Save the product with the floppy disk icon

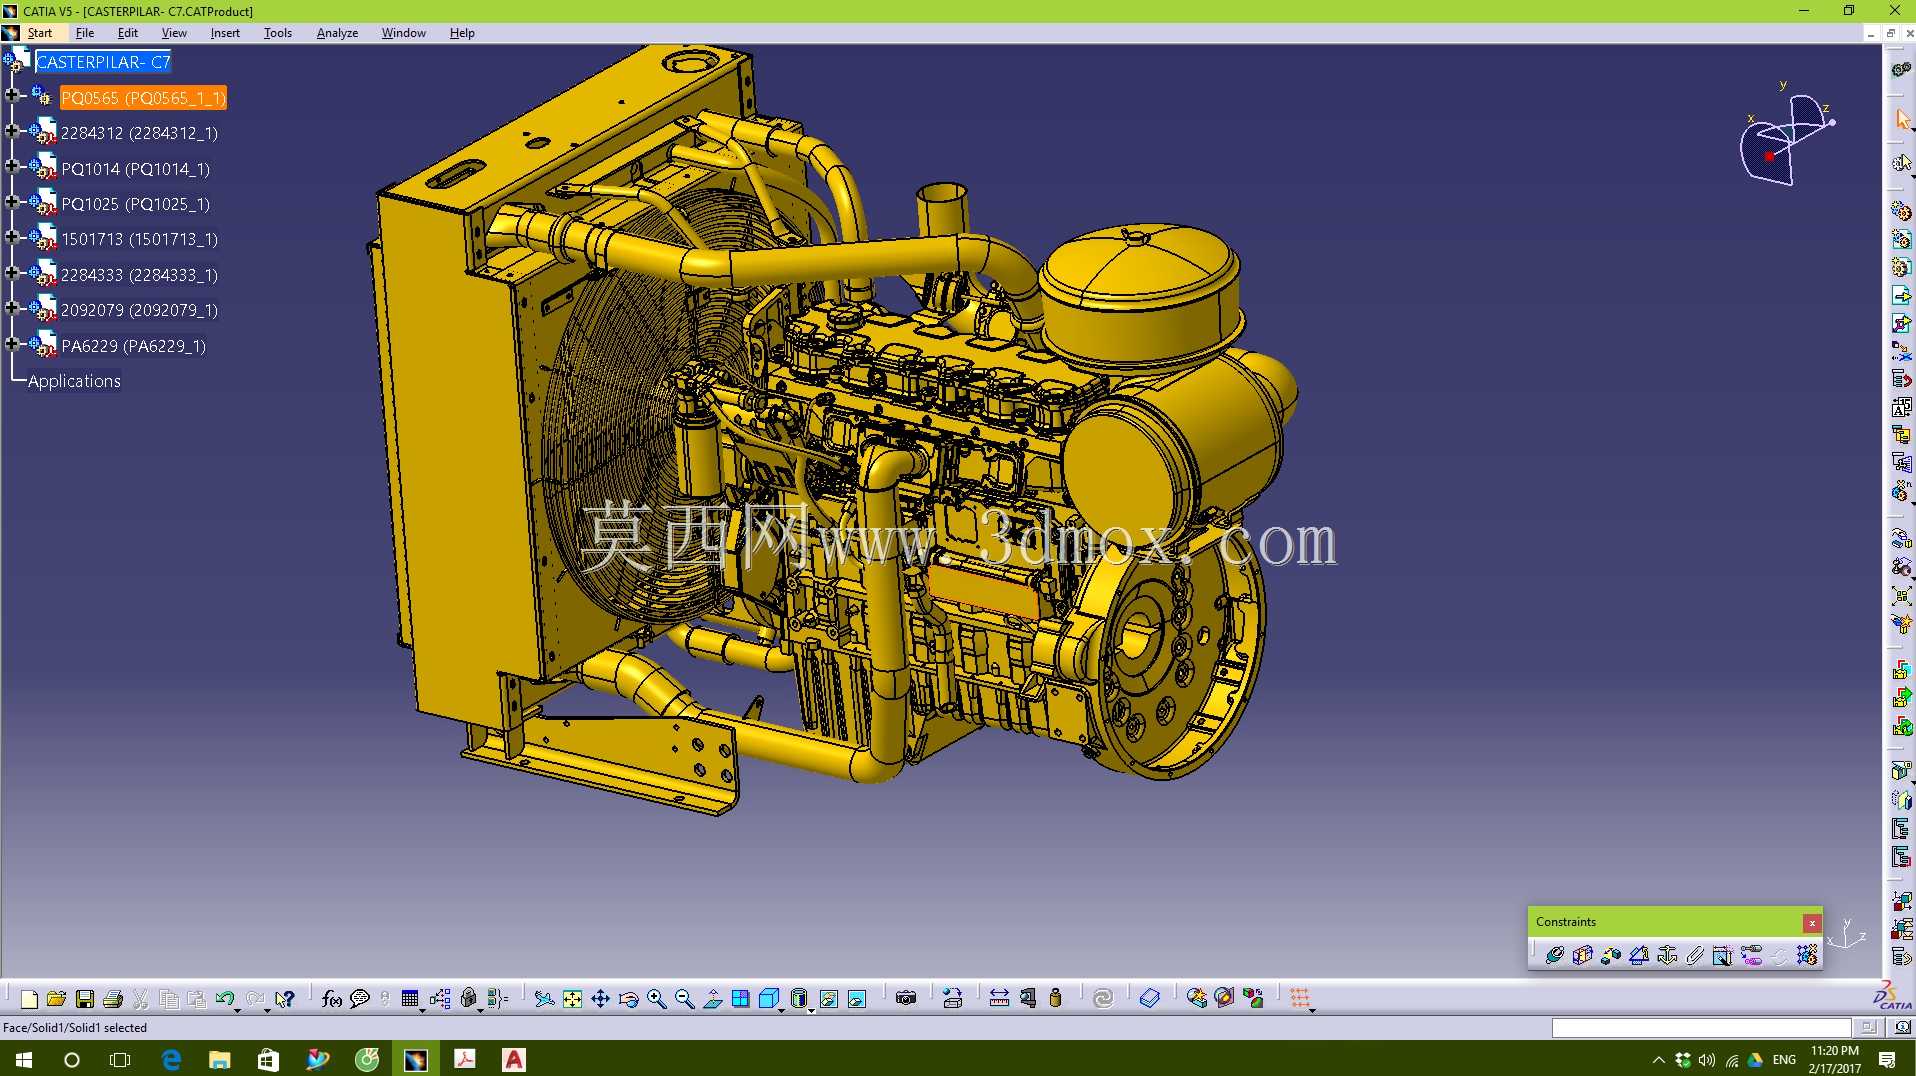click(85, 998)
